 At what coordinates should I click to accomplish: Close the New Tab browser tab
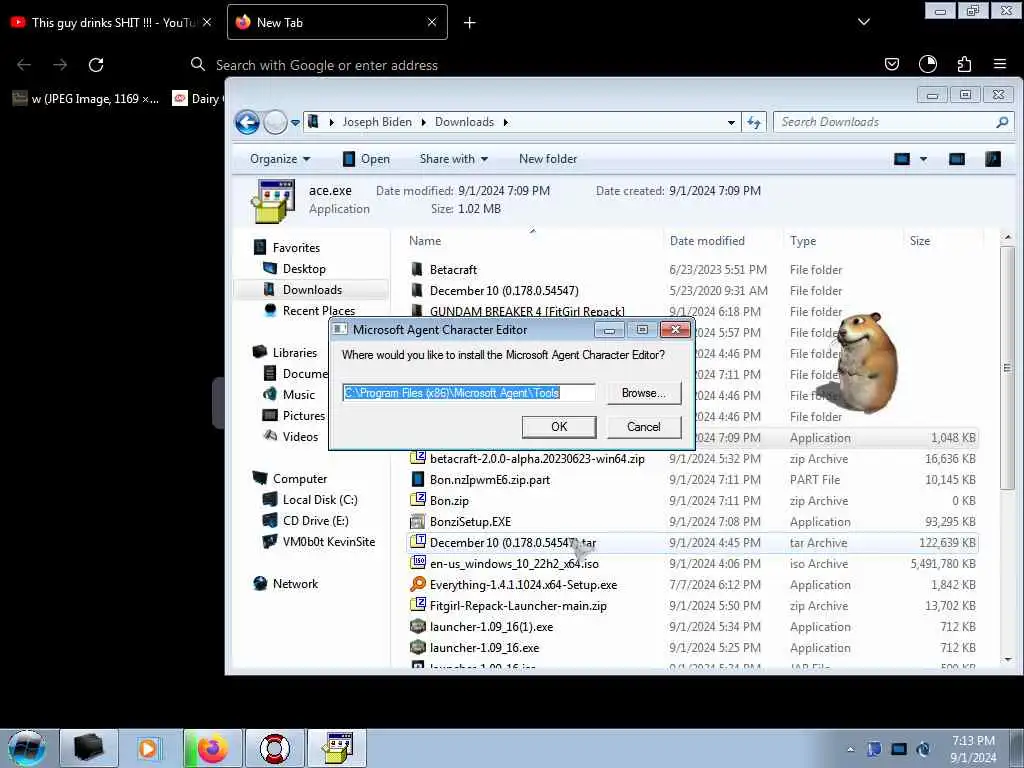[x=432, y=23]
